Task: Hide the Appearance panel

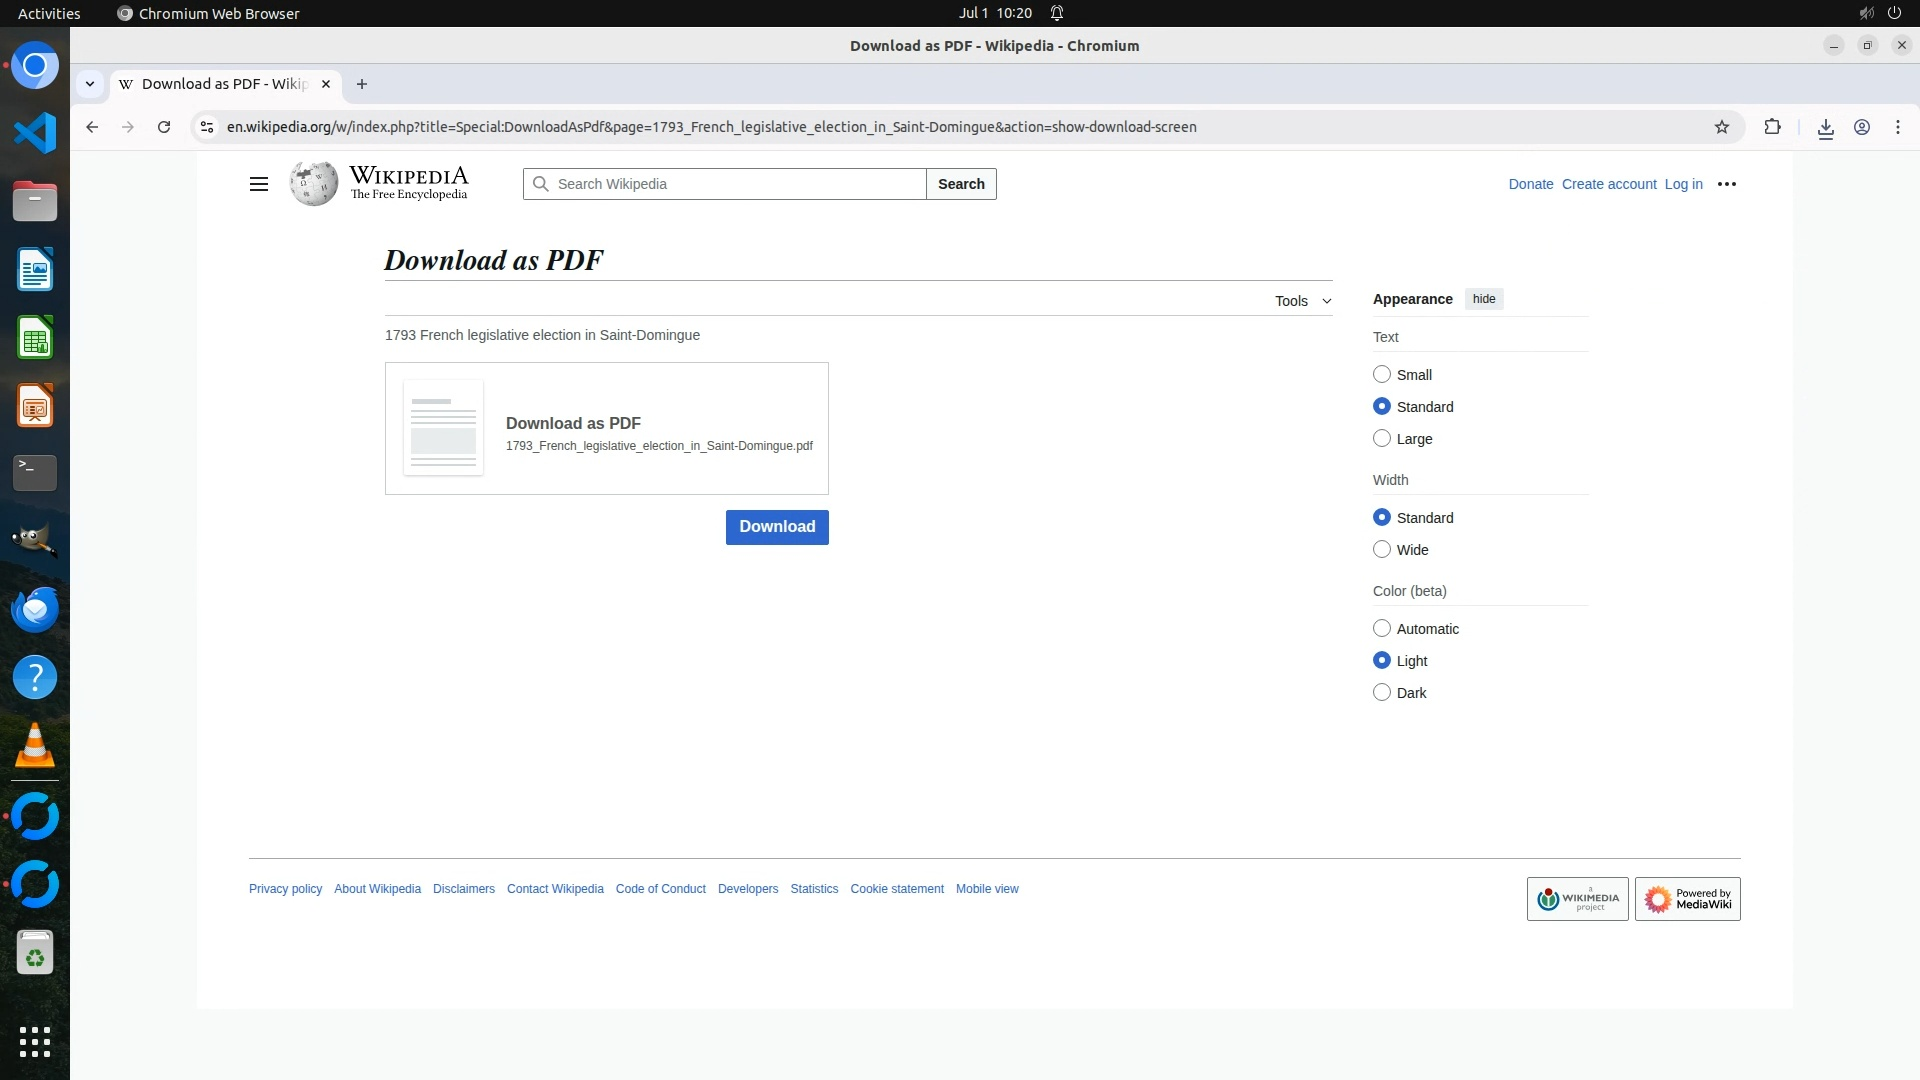Action: [1483, 299]
